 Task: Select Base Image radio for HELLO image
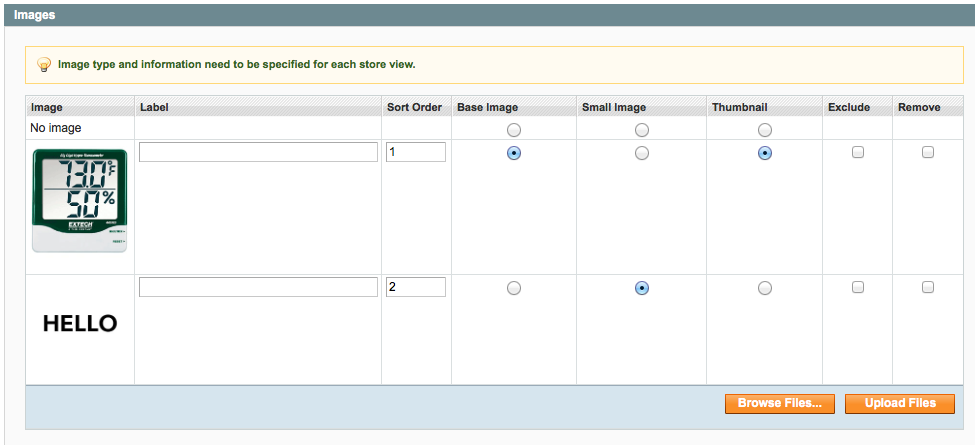point(514,288)
